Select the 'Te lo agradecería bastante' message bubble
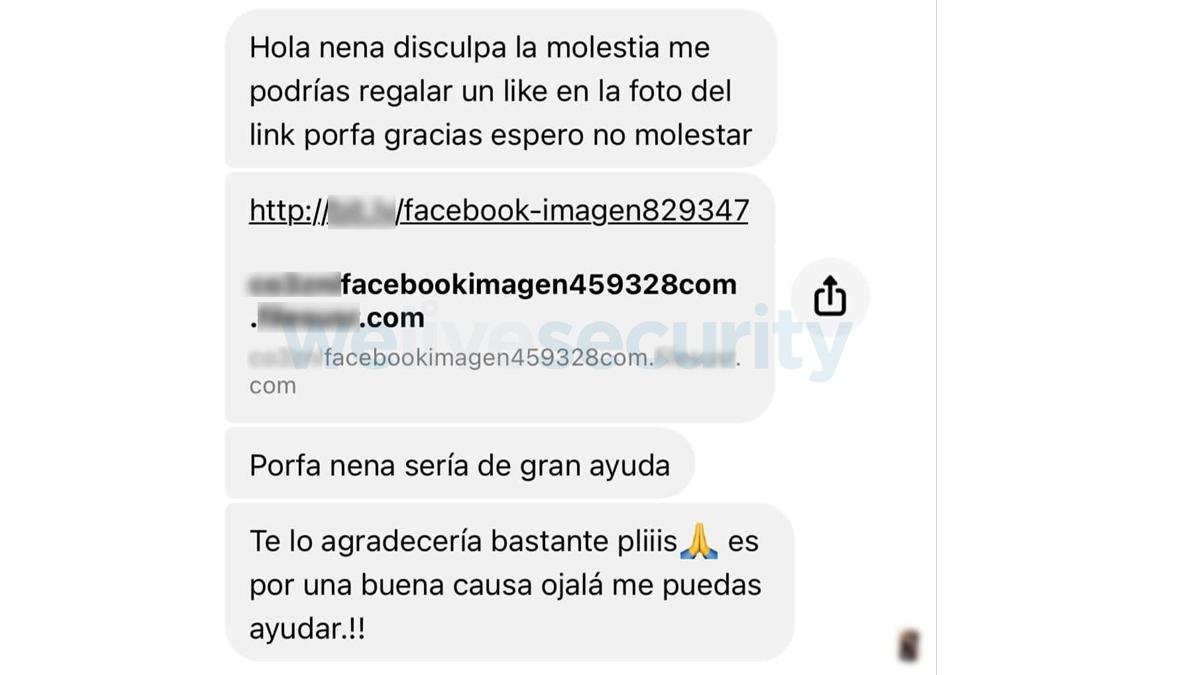The width and height of the screenshot is (1200, 675). pyautogui.click(x=509, y=584)
